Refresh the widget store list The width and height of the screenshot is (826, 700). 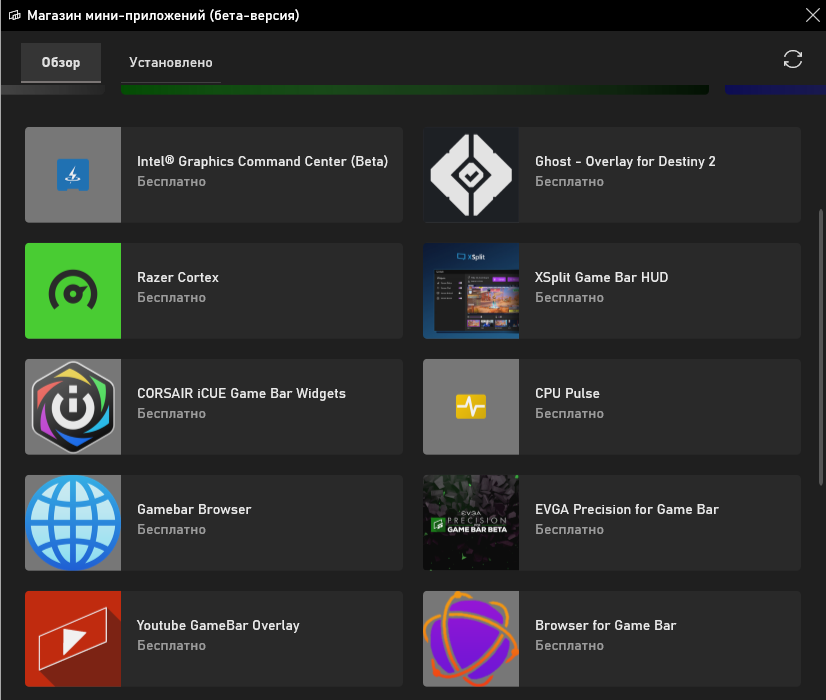pyautogui.click(x=792, y=59)
